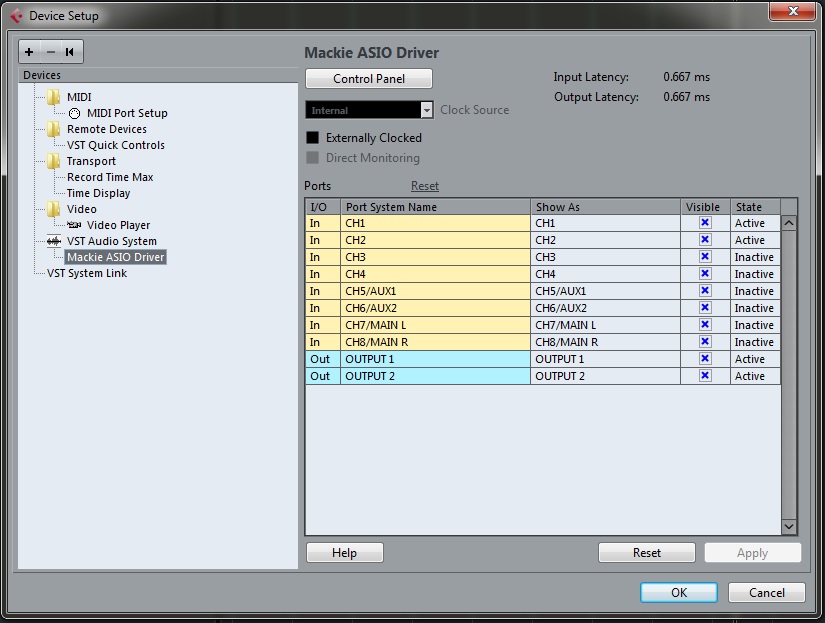Click the Input Latency 0.667 ms value
Screen dimensions: 825x623
tap(686, 77)
